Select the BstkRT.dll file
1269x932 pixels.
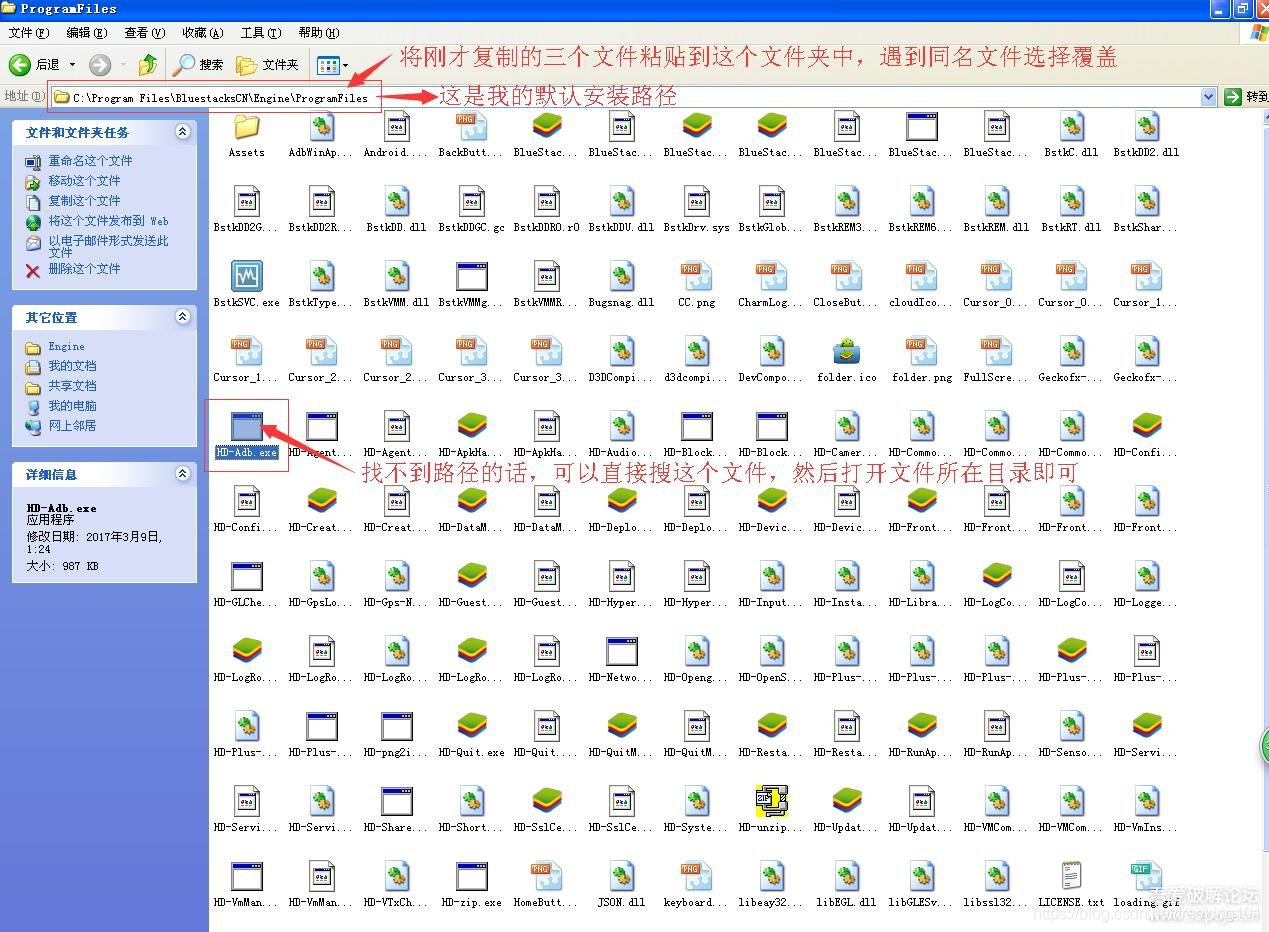point(1072,209)
